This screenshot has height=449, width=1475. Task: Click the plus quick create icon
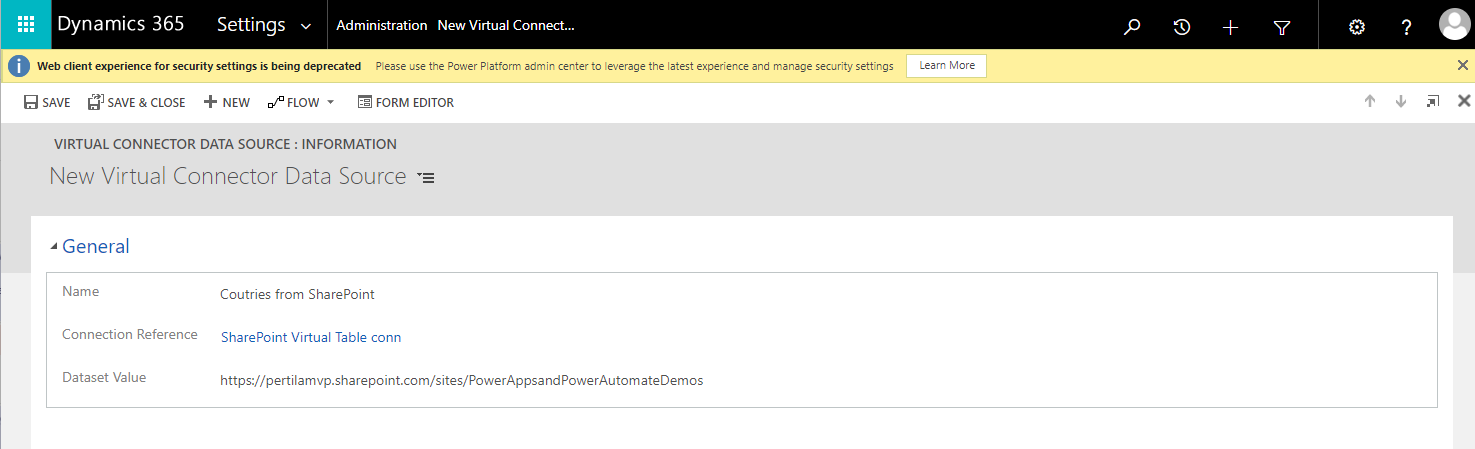1231,27
